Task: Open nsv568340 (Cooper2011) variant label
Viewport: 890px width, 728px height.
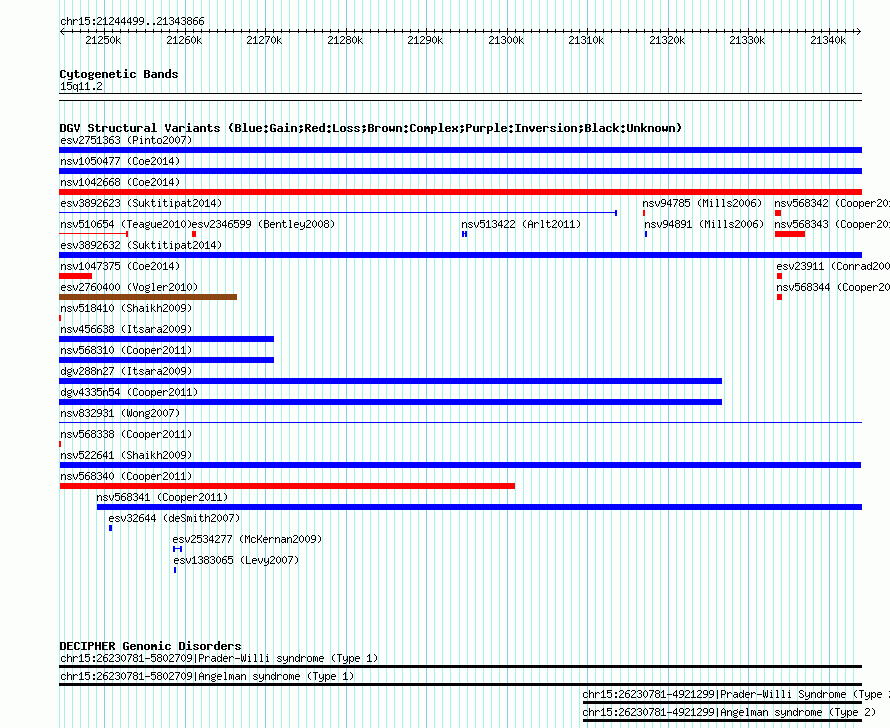Action: [x=126, y=476]
